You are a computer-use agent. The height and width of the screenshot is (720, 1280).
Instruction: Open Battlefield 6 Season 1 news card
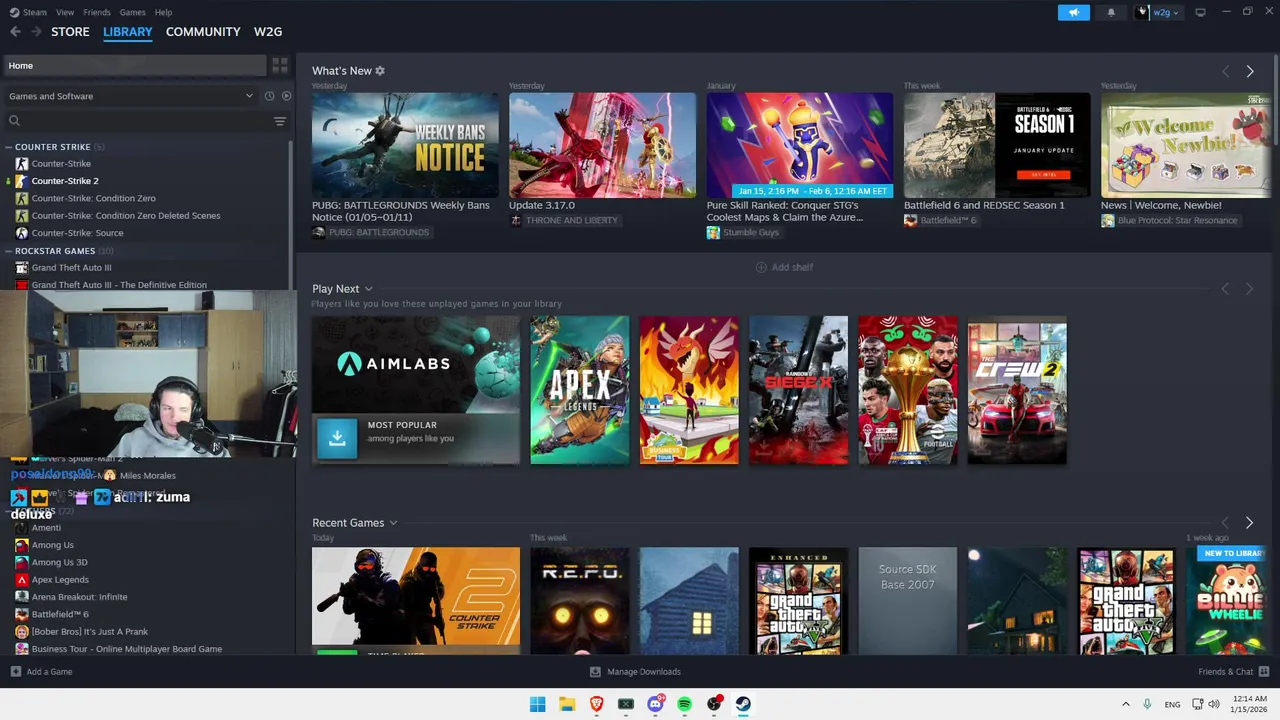[x=997, y=145]
